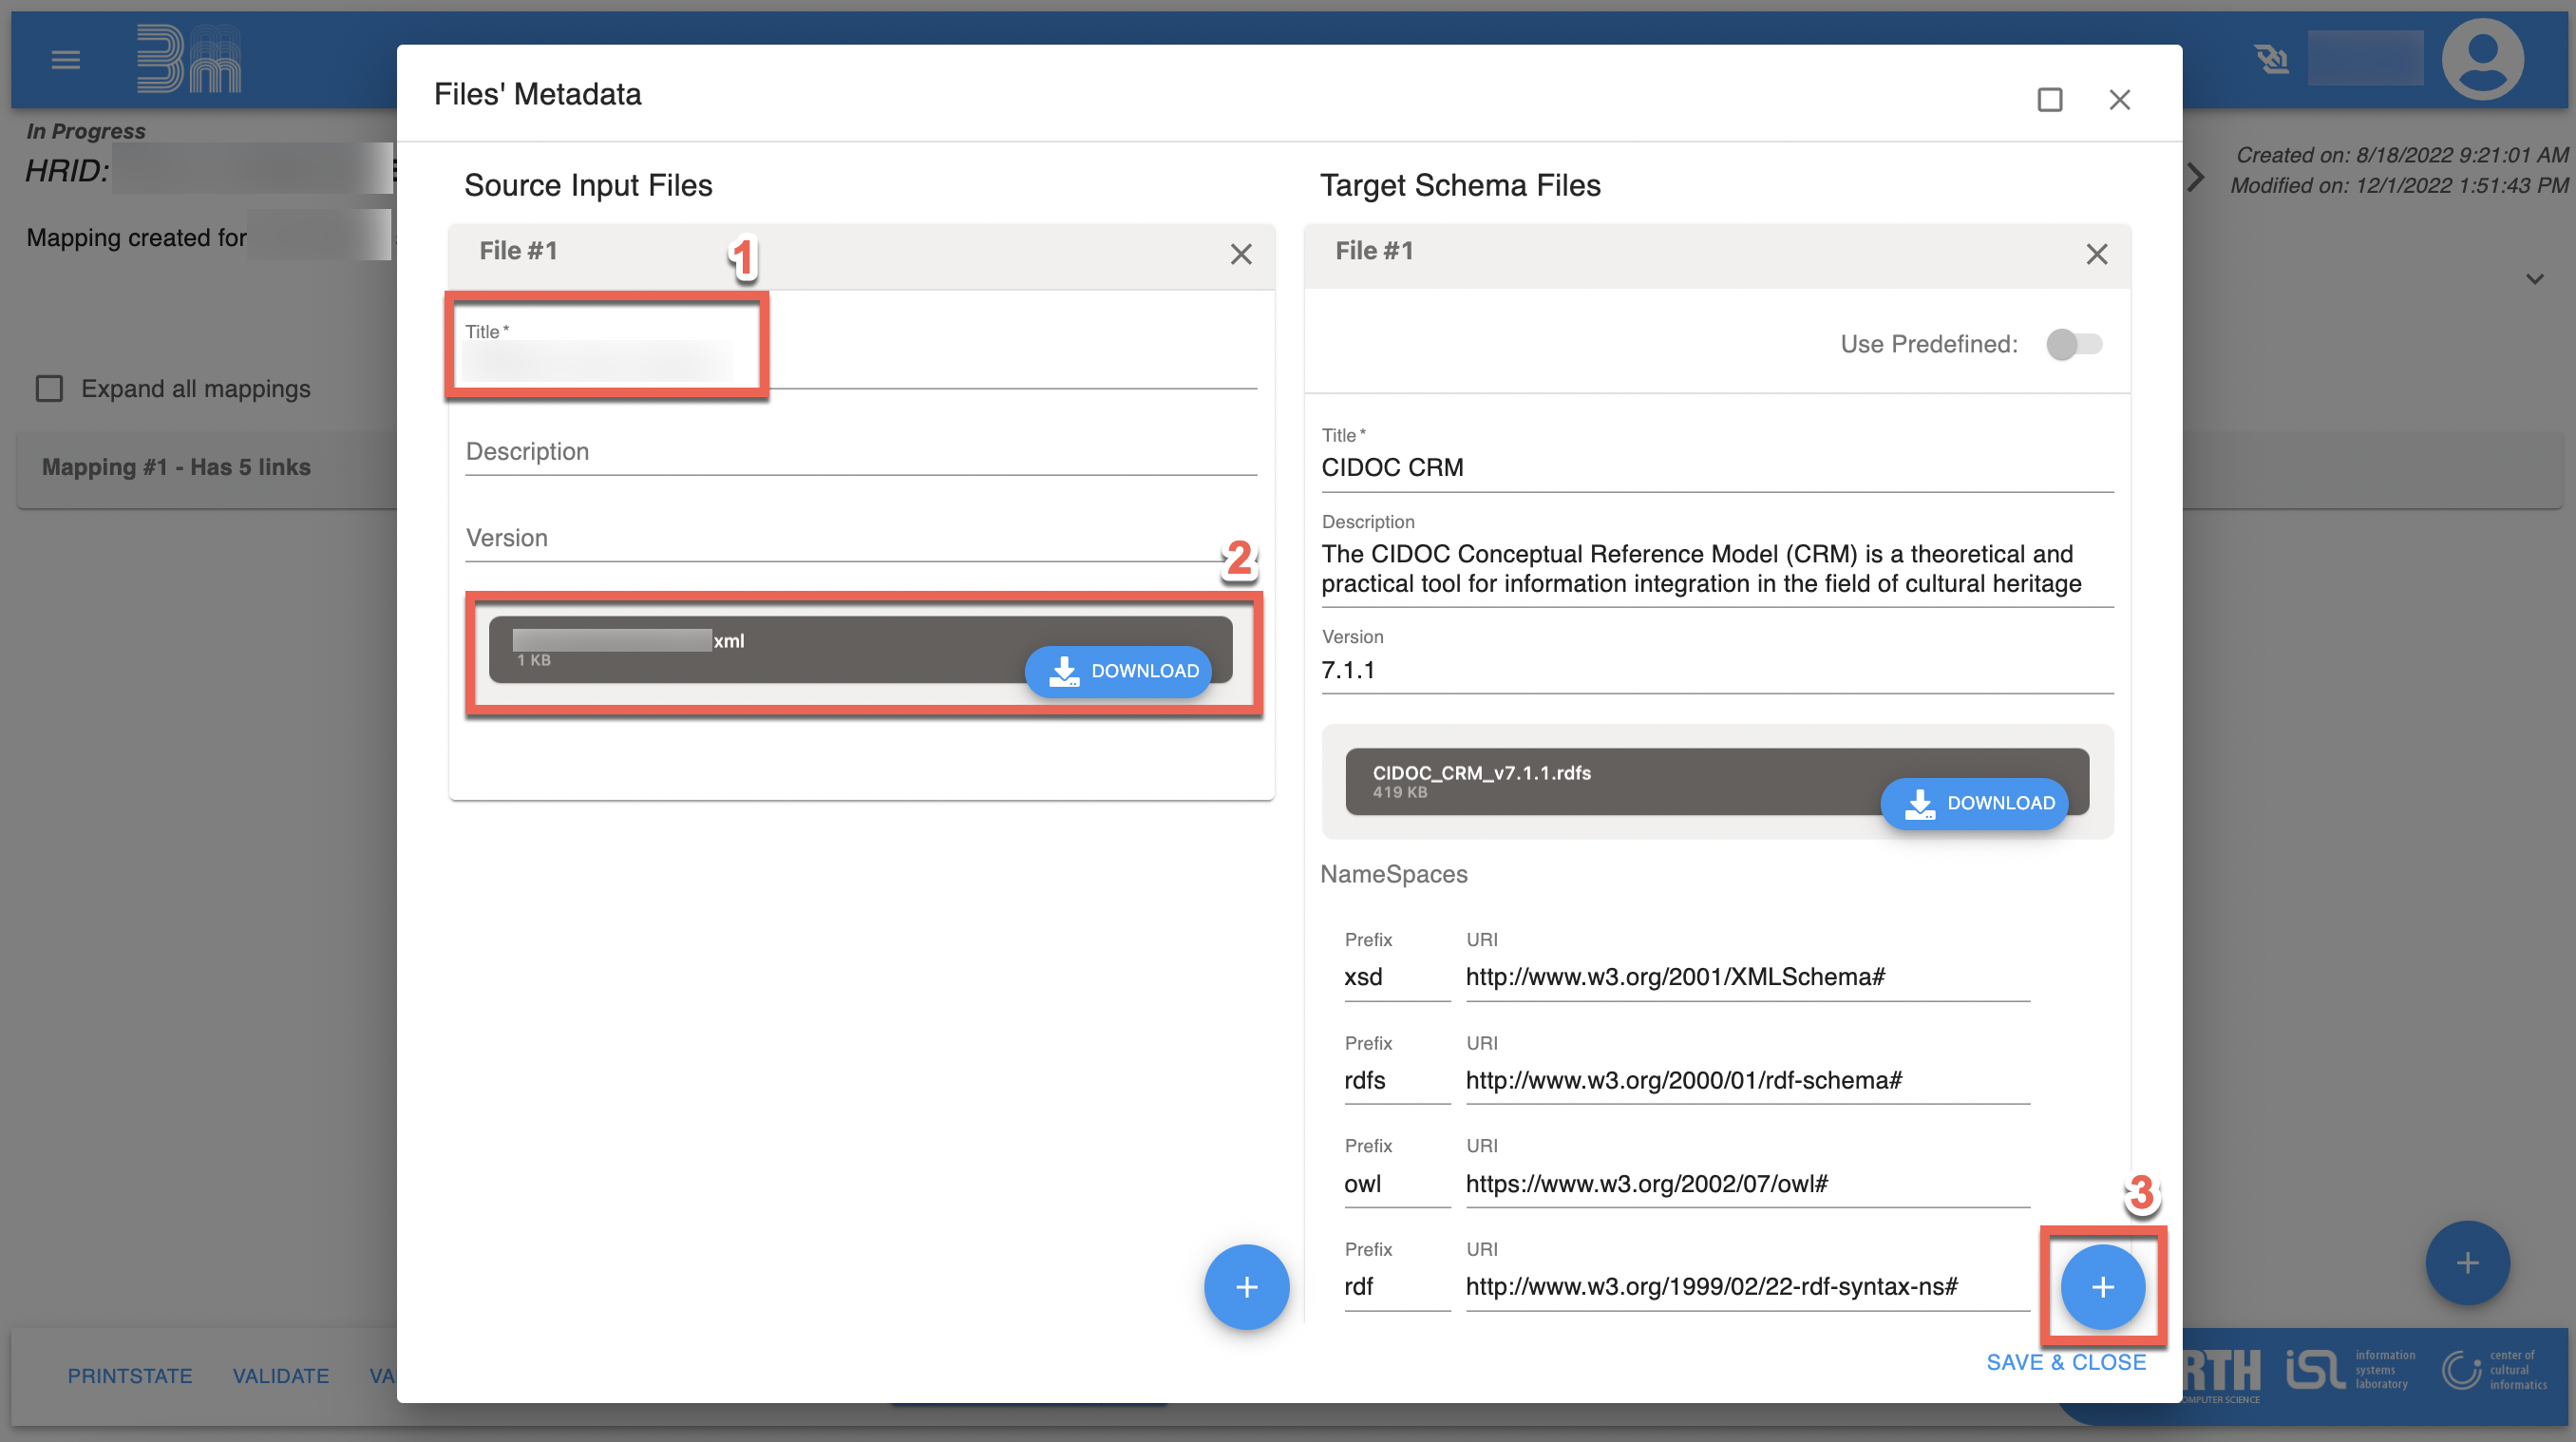Open the user account avatar
The image size is (2576, 1442).
(x=2481, y=60)
